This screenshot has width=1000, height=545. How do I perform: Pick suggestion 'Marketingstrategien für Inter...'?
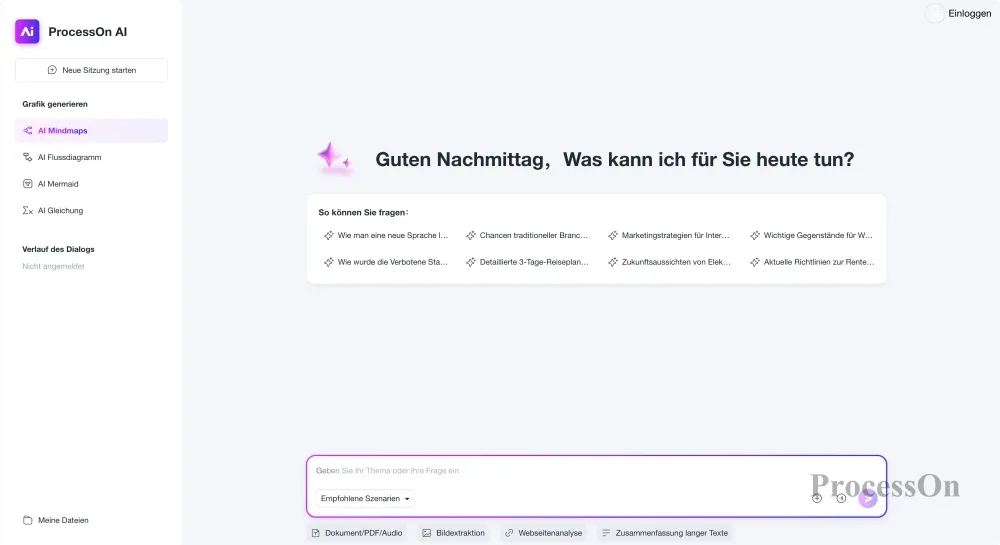669,235
